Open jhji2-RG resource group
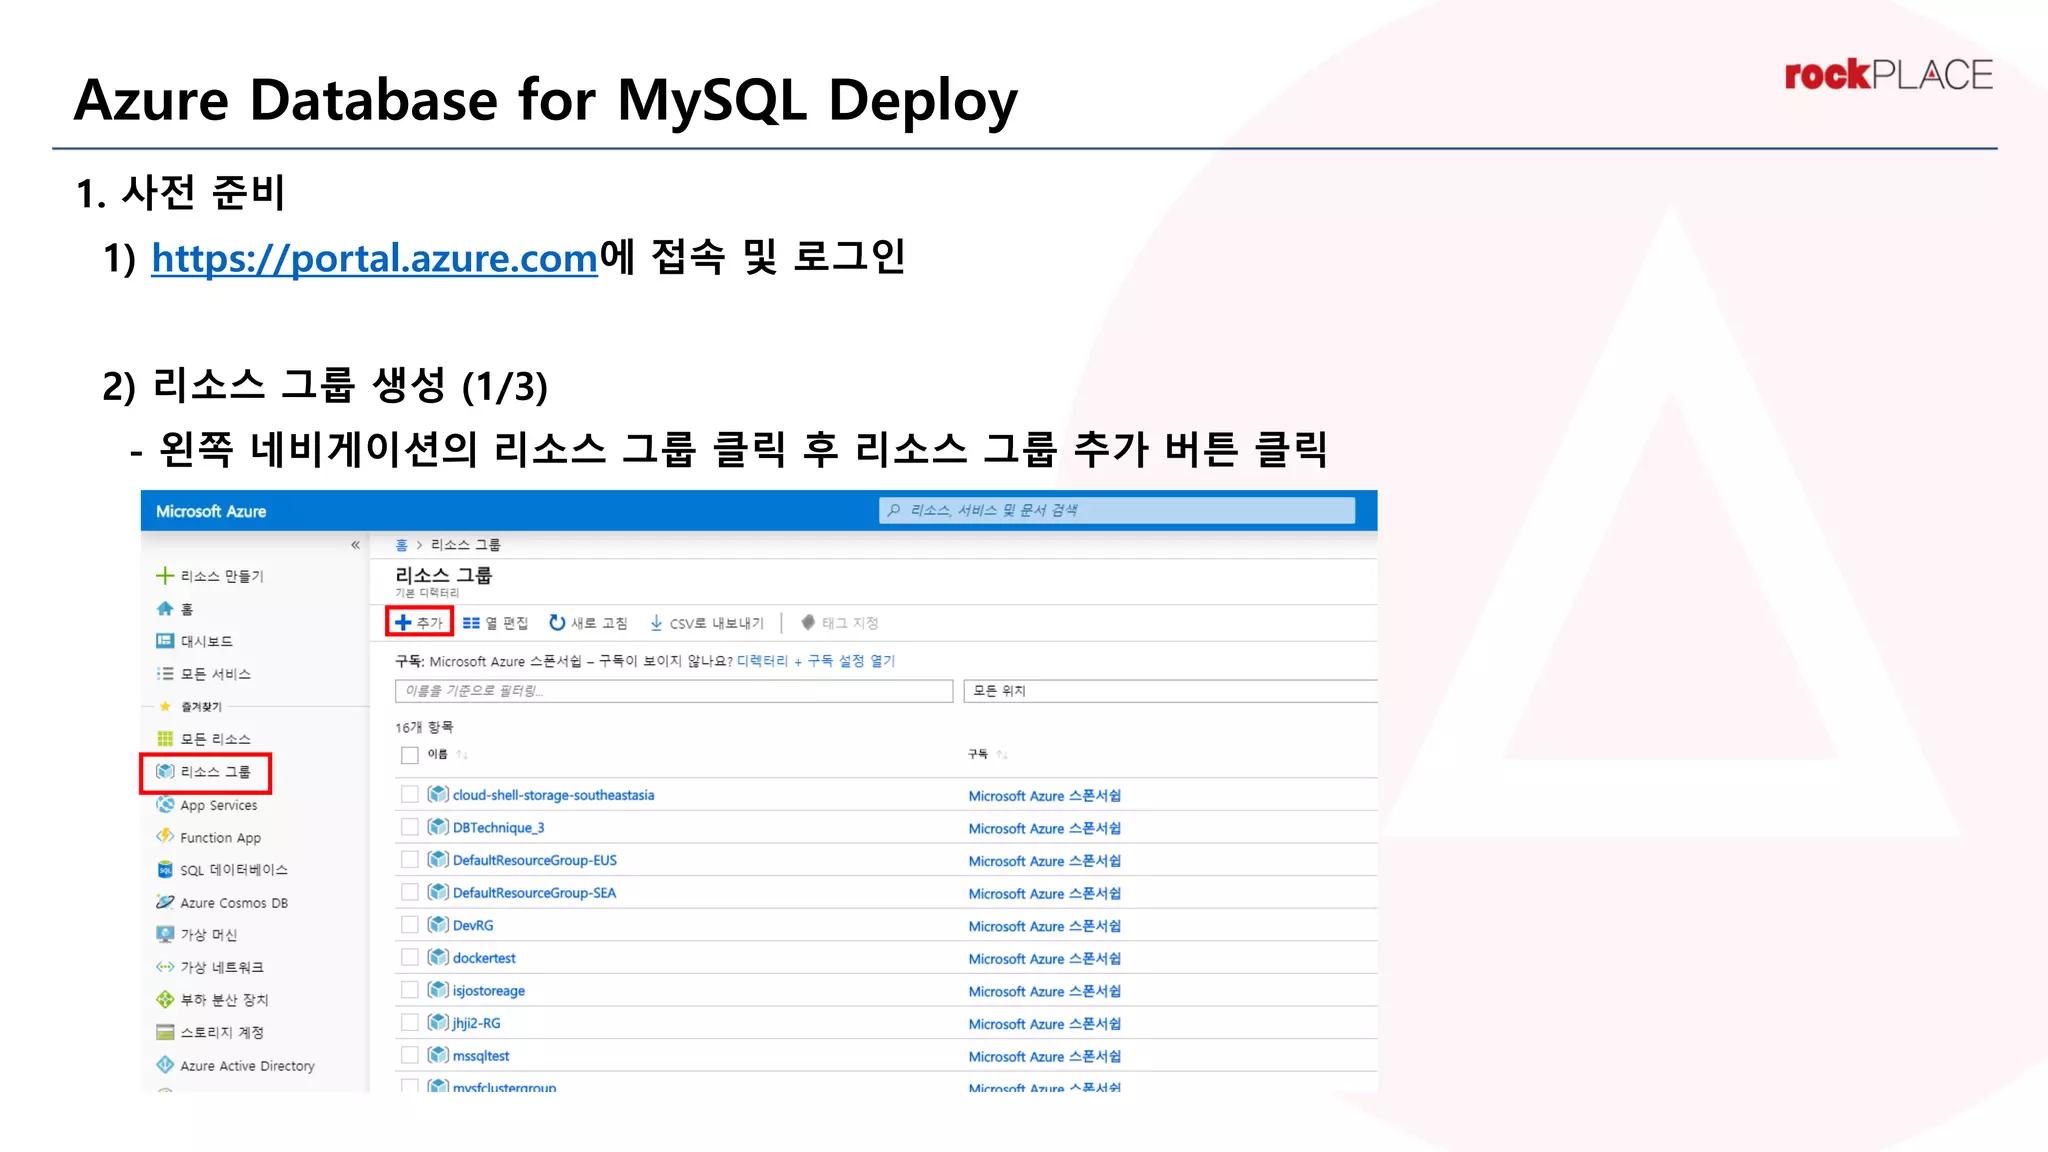This screenshot has height=1152, width=2048. pos(476,1023)
